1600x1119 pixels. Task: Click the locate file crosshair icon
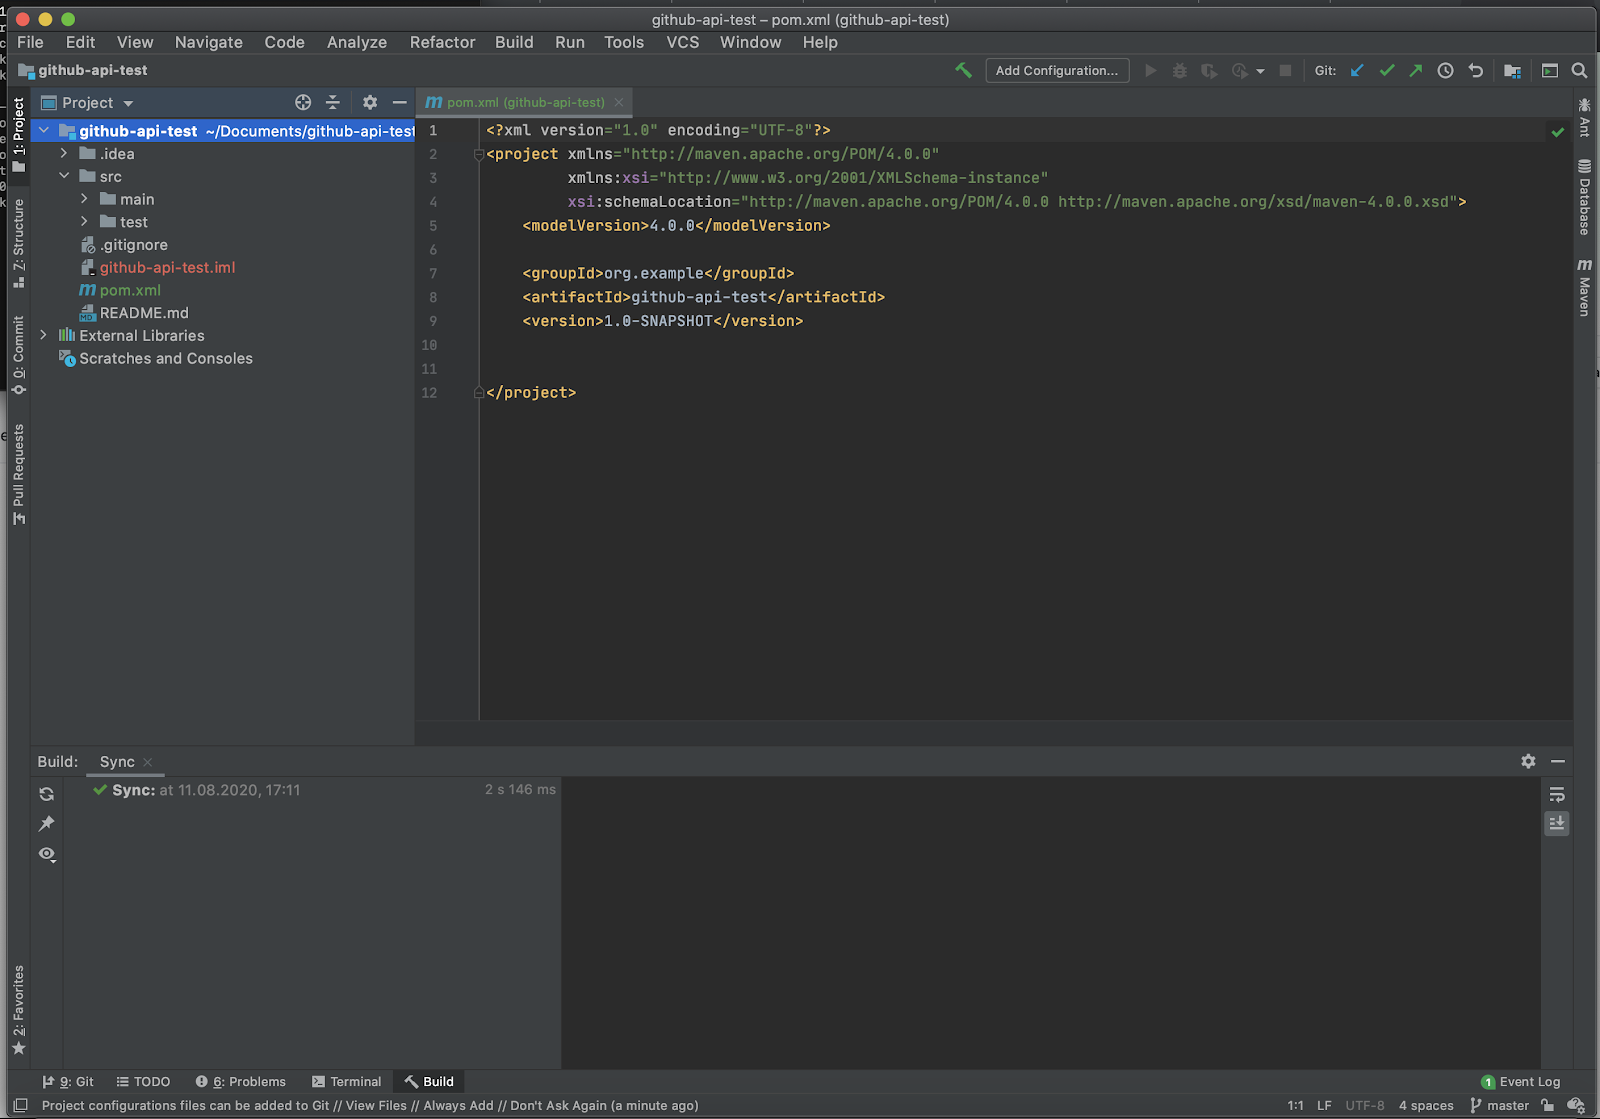point(303,102)
